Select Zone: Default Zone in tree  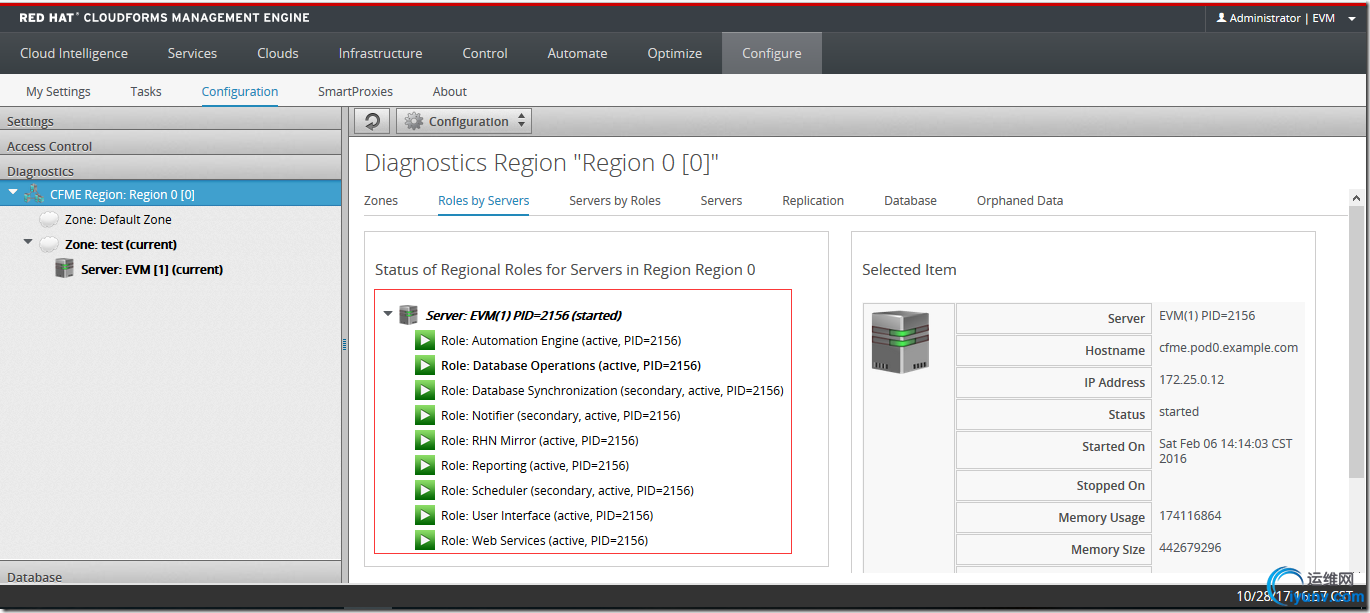click(118, 219)
